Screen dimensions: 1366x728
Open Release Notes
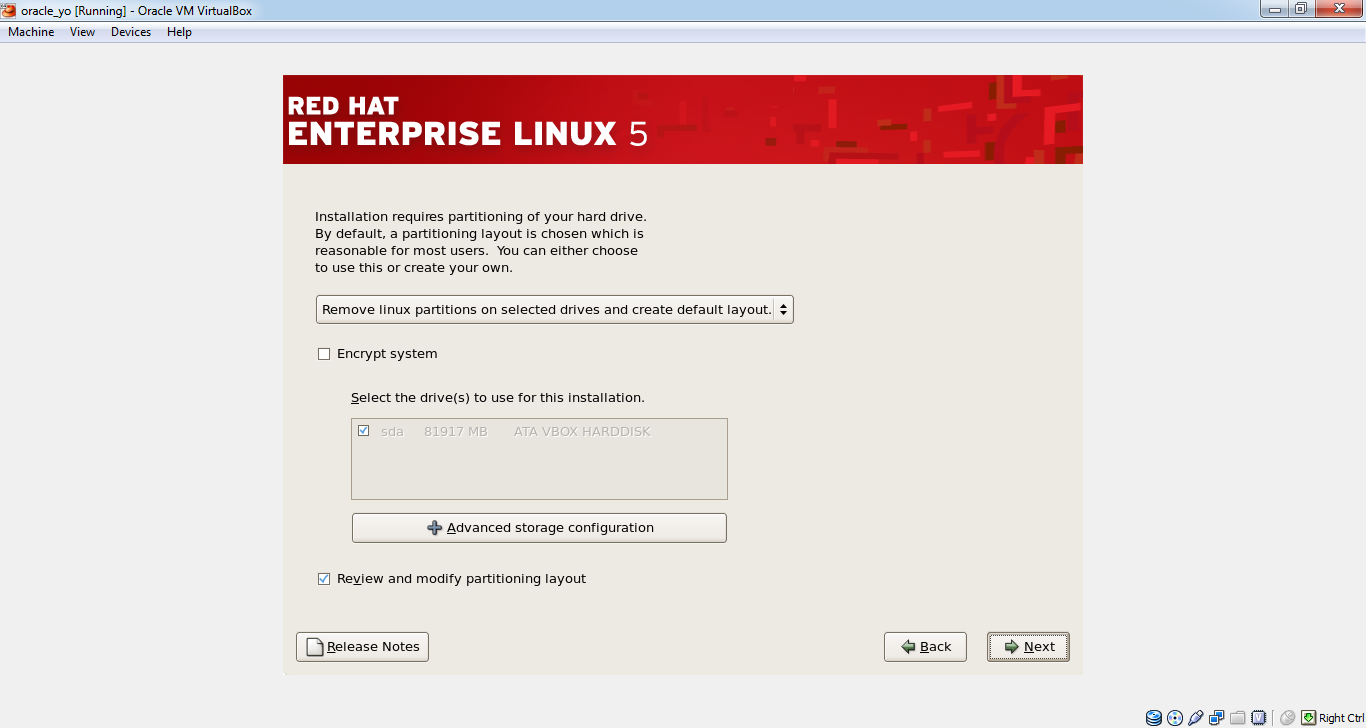point(362,647)
